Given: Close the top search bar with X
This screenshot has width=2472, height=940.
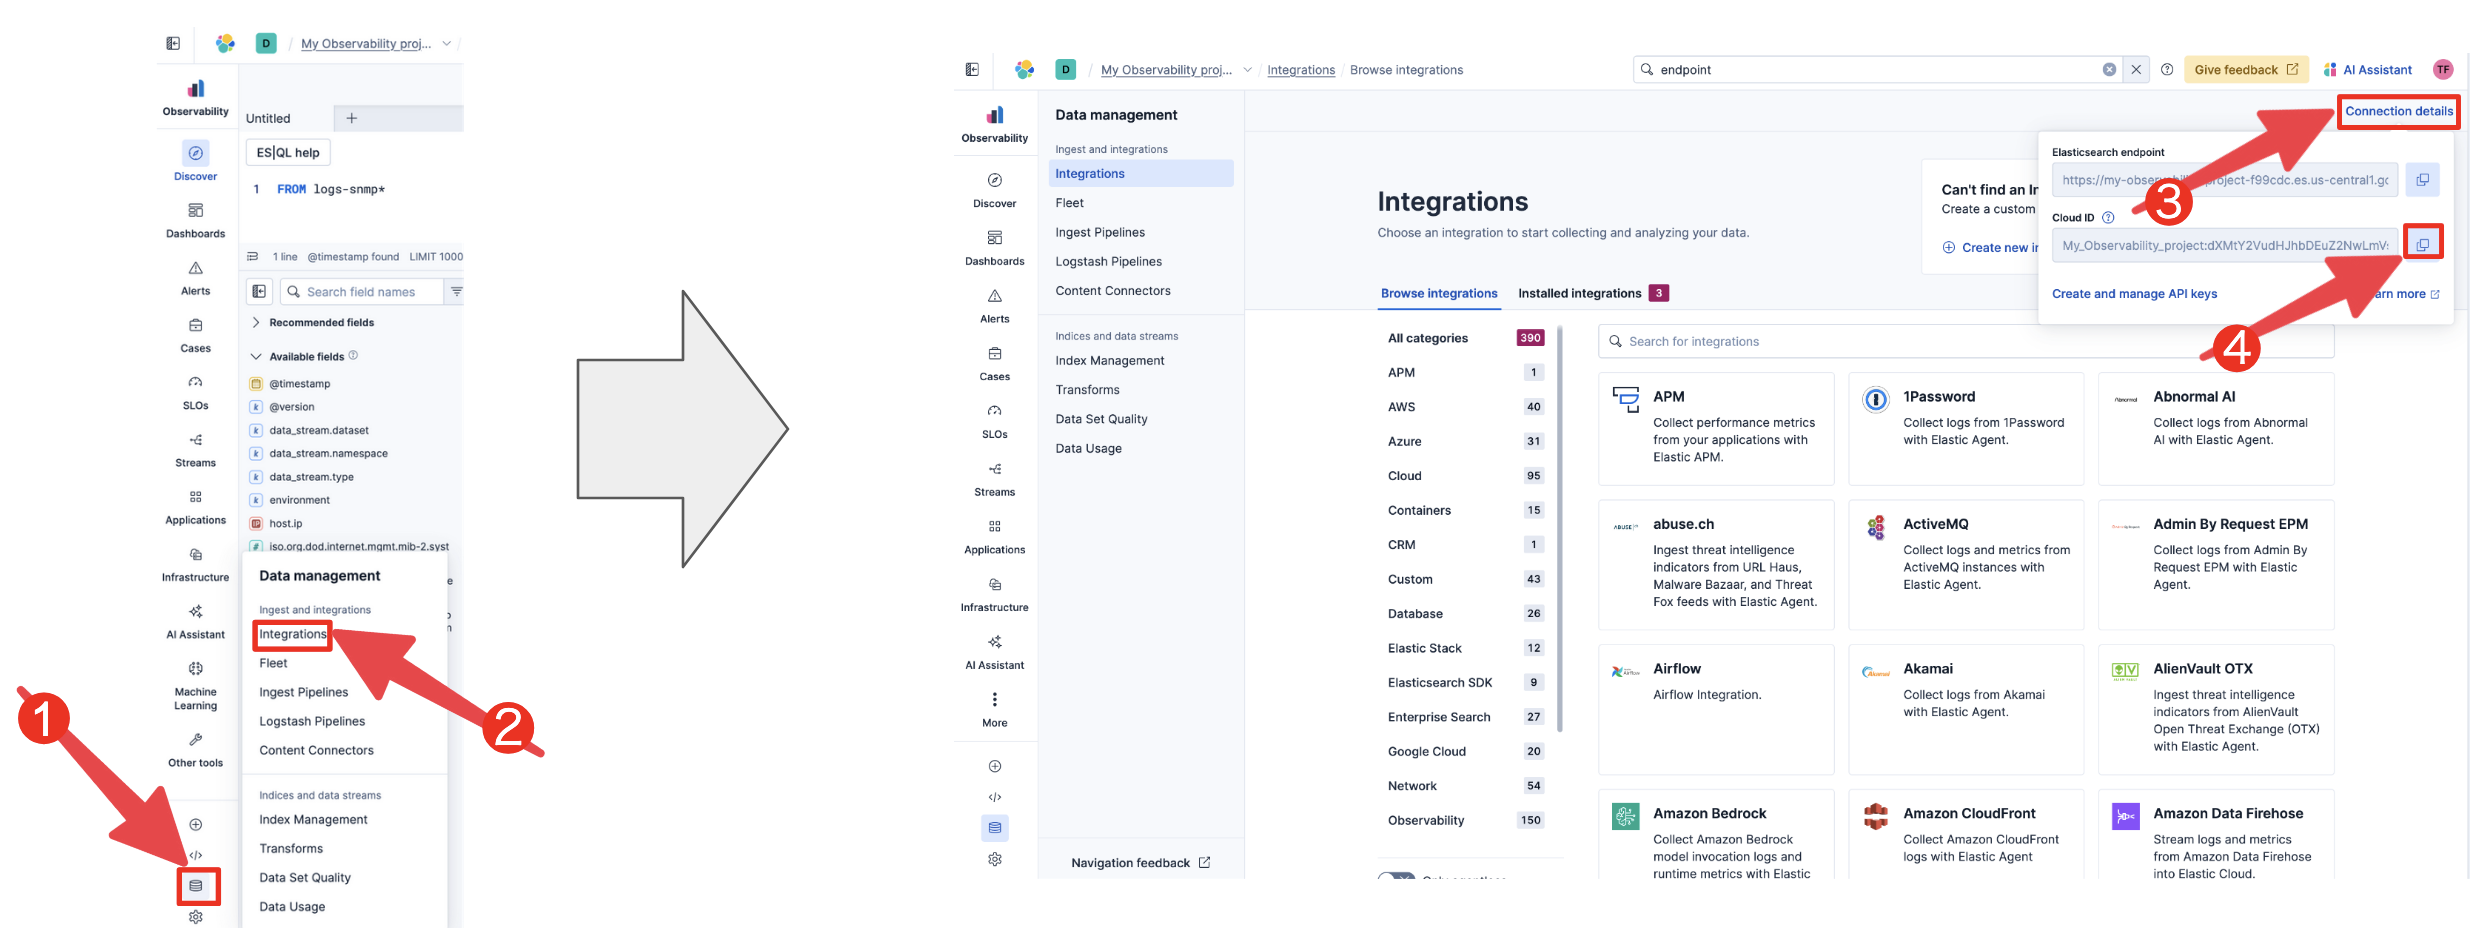Looking at the screenshot, I should (2136, 69).
